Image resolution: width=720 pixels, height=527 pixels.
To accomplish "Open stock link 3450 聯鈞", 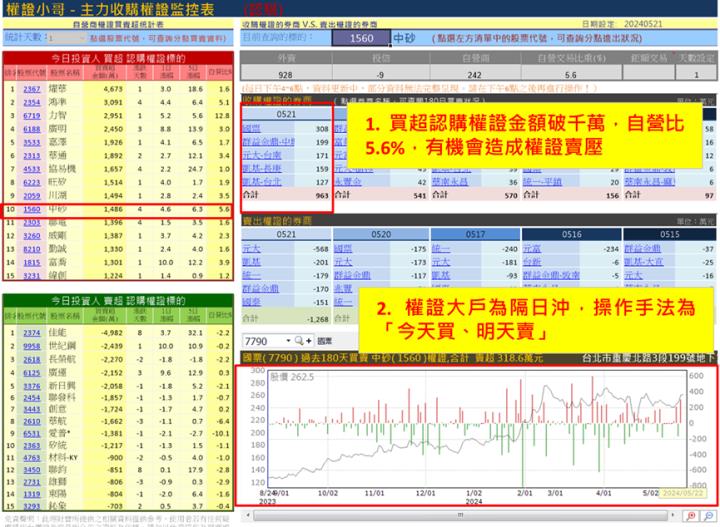I will [x=32, y=470].
